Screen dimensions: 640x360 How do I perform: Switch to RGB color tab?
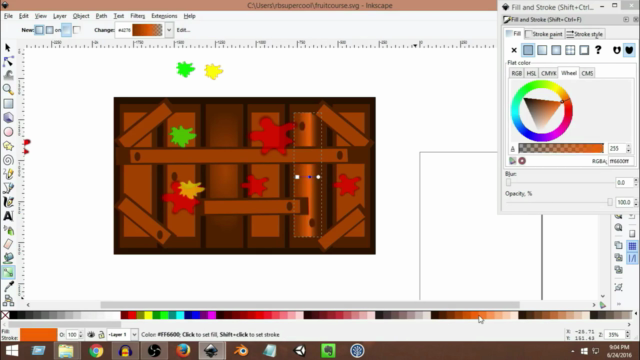coord(516,73)
